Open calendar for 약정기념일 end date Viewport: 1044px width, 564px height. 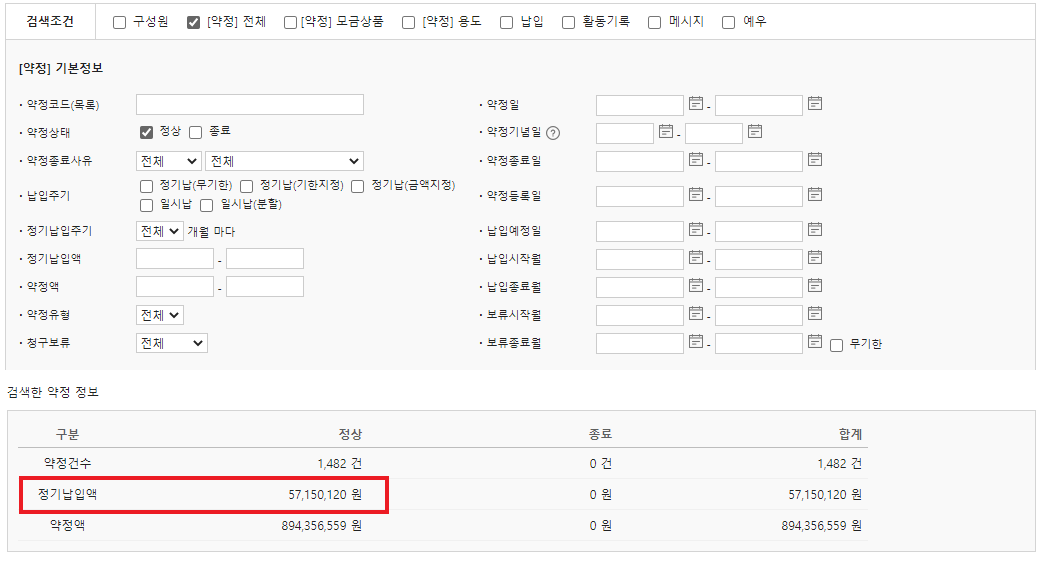[x=754, y=131]
